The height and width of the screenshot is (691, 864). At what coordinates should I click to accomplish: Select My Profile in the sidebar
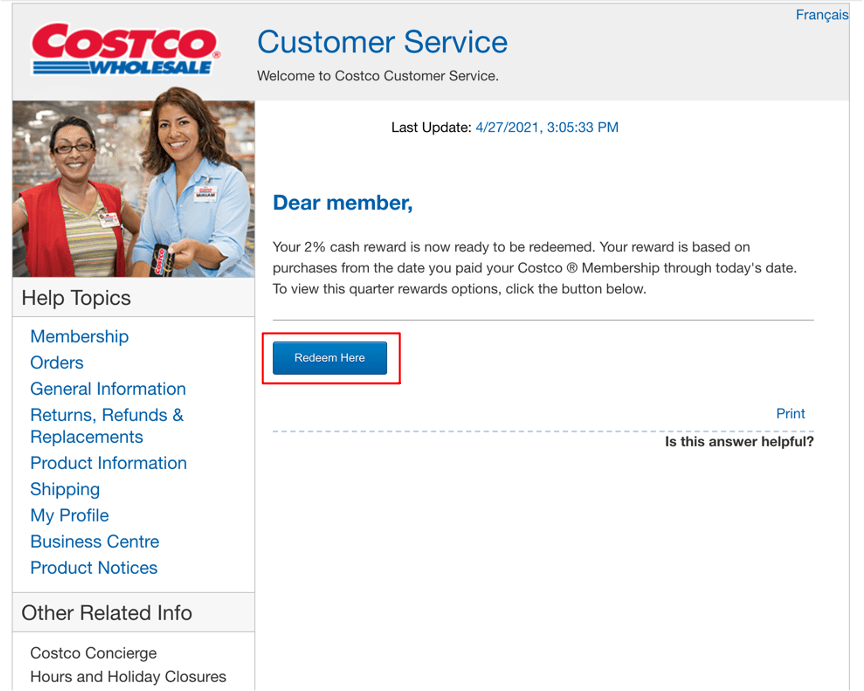[69, 515]
